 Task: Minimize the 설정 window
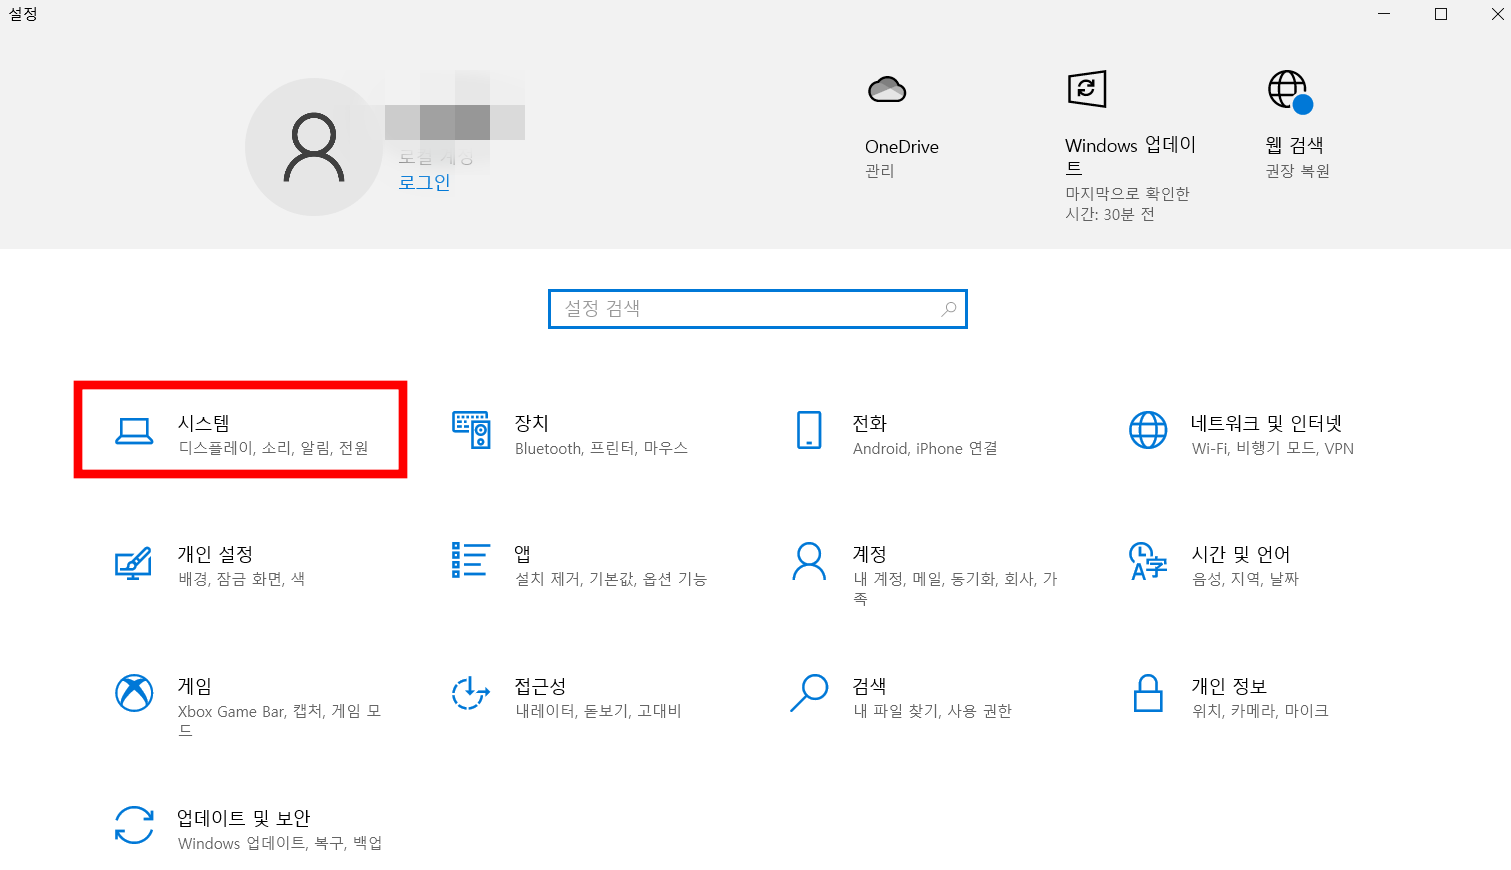pos(1385,14)
